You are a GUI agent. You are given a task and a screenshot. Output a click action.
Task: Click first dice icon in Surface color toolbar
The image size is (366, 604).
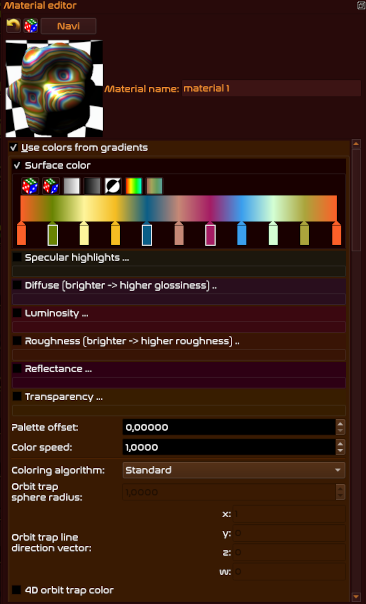point(30,186)
